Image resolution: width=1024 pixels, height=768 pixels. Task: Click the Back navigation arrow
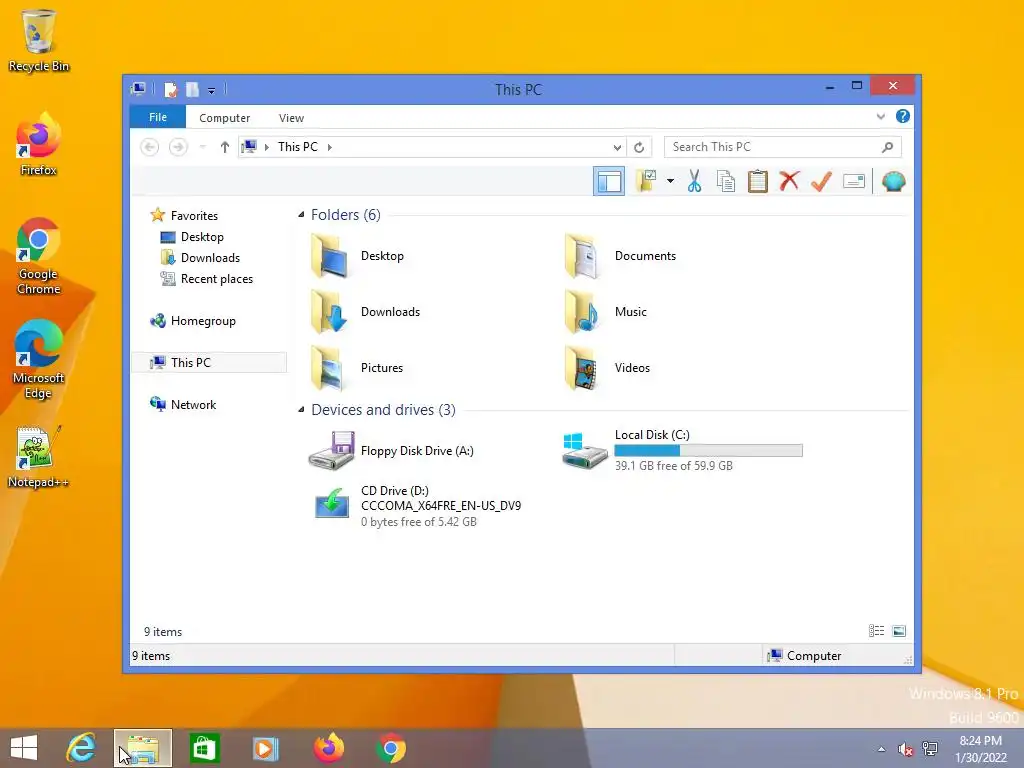(x=150, y=147)
